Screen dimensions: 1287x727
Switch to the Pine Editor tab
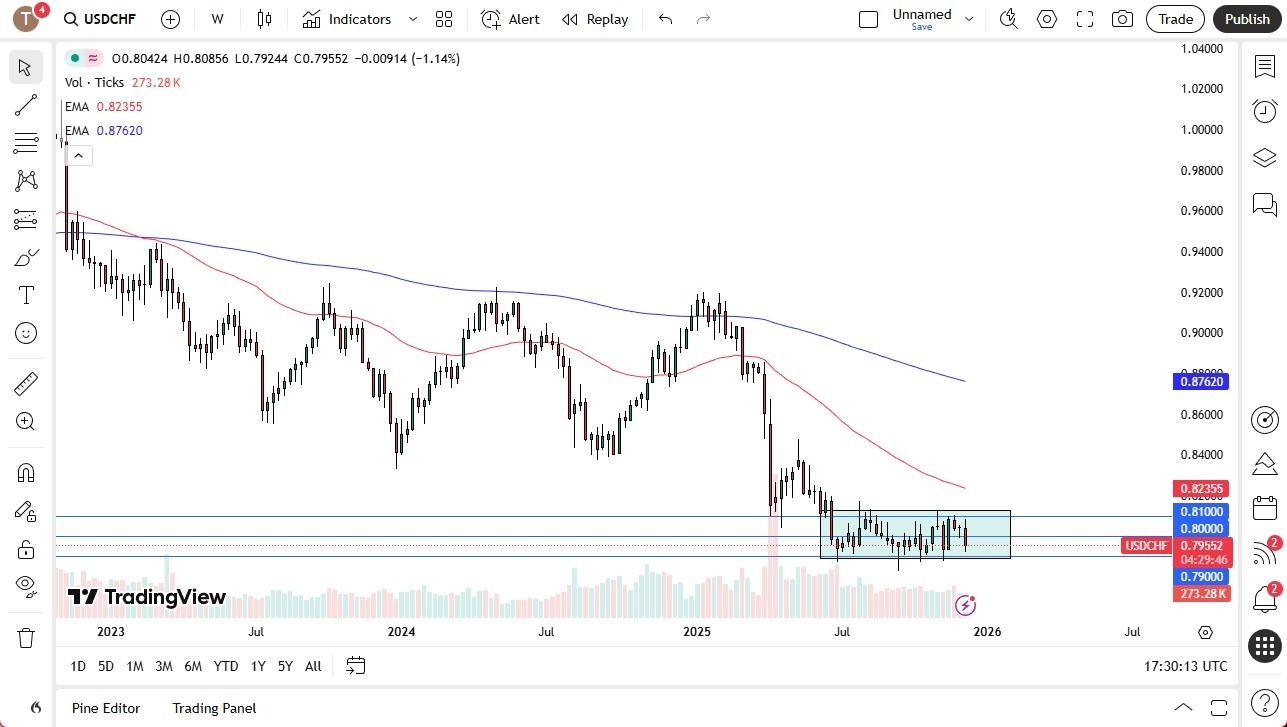[x=106, y=708]
